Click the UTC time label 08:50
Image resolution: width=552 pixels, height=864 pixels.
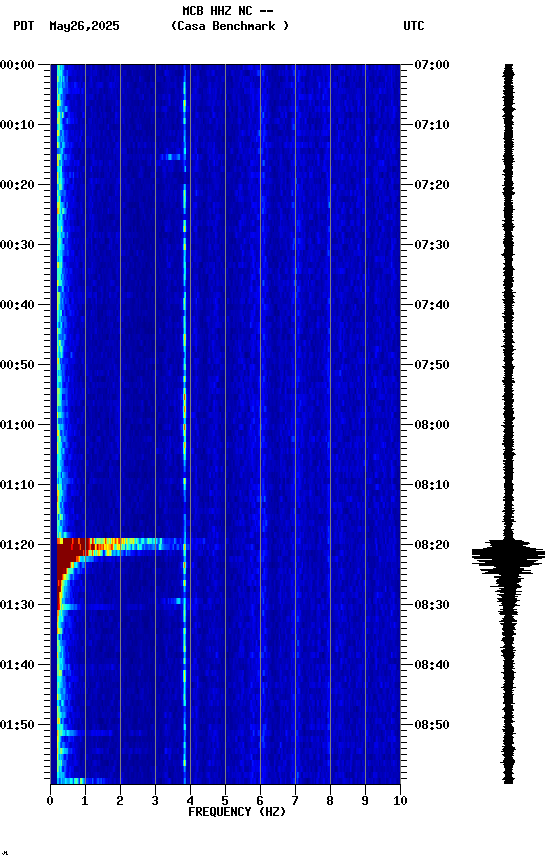432,725
